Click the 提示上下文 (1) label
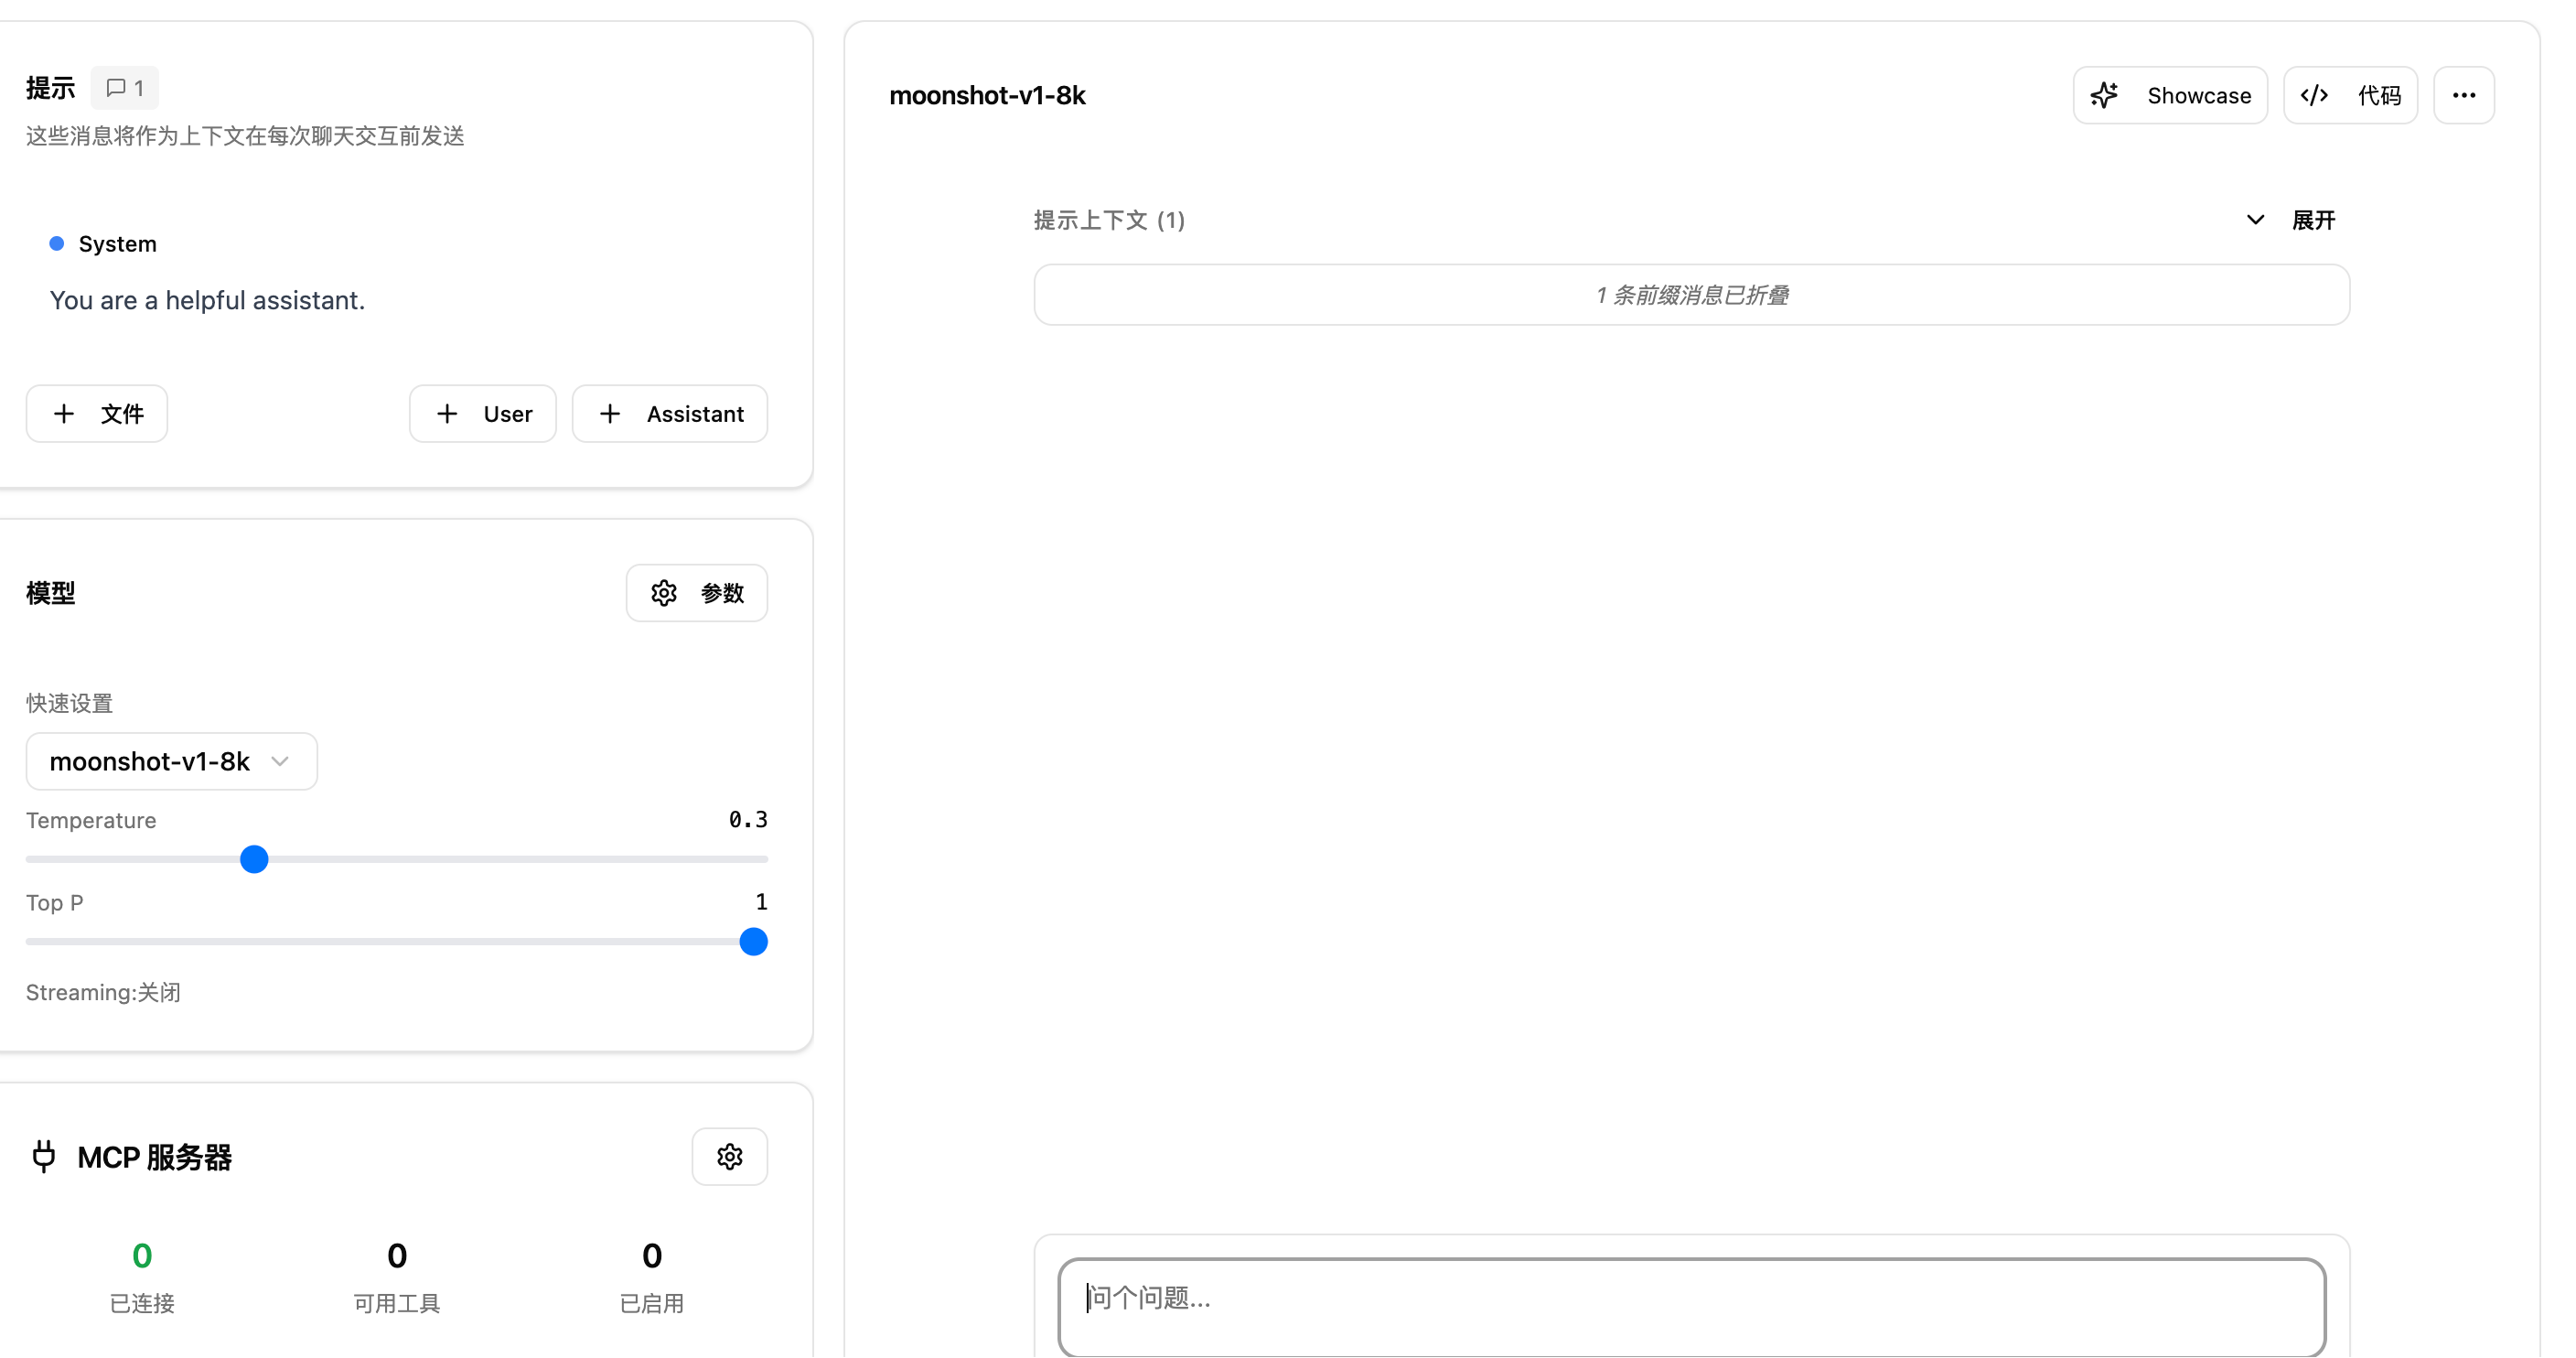The width and height of the screenshot is (2576, 1358). tap(1109, 220)
